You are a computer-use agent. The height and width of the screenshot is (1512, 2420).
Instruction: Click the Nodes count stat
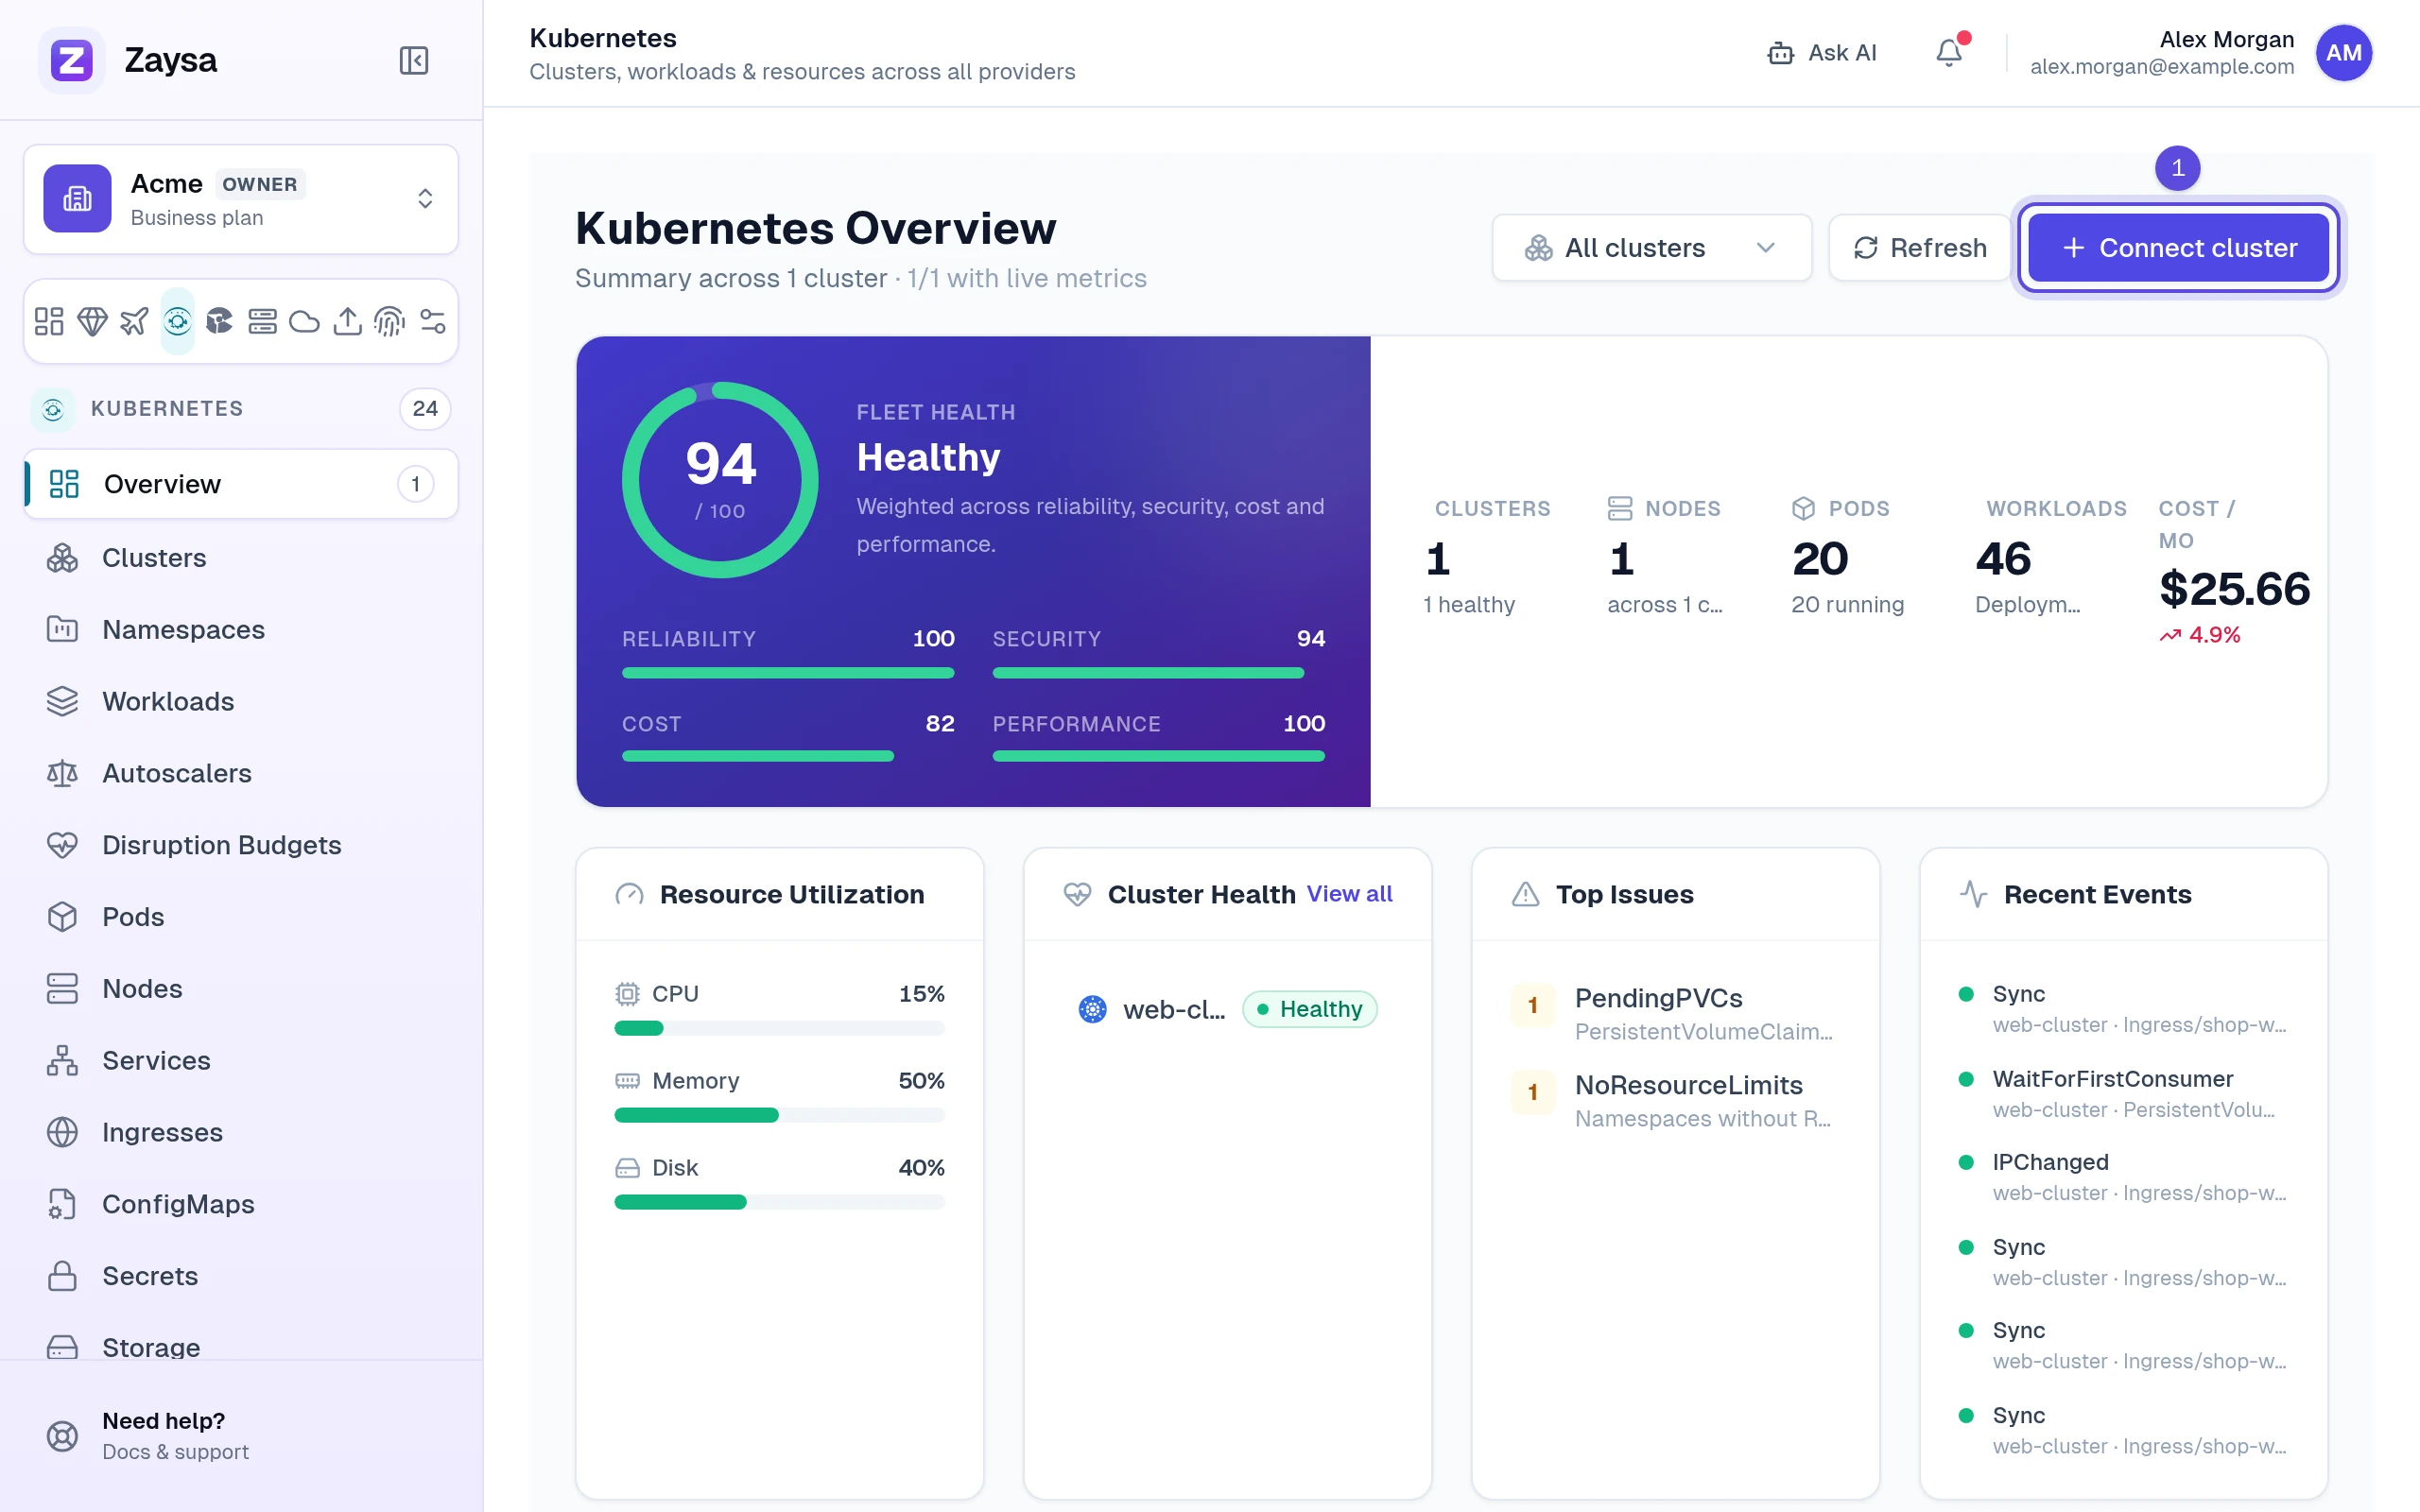[x=1622, y=559]
